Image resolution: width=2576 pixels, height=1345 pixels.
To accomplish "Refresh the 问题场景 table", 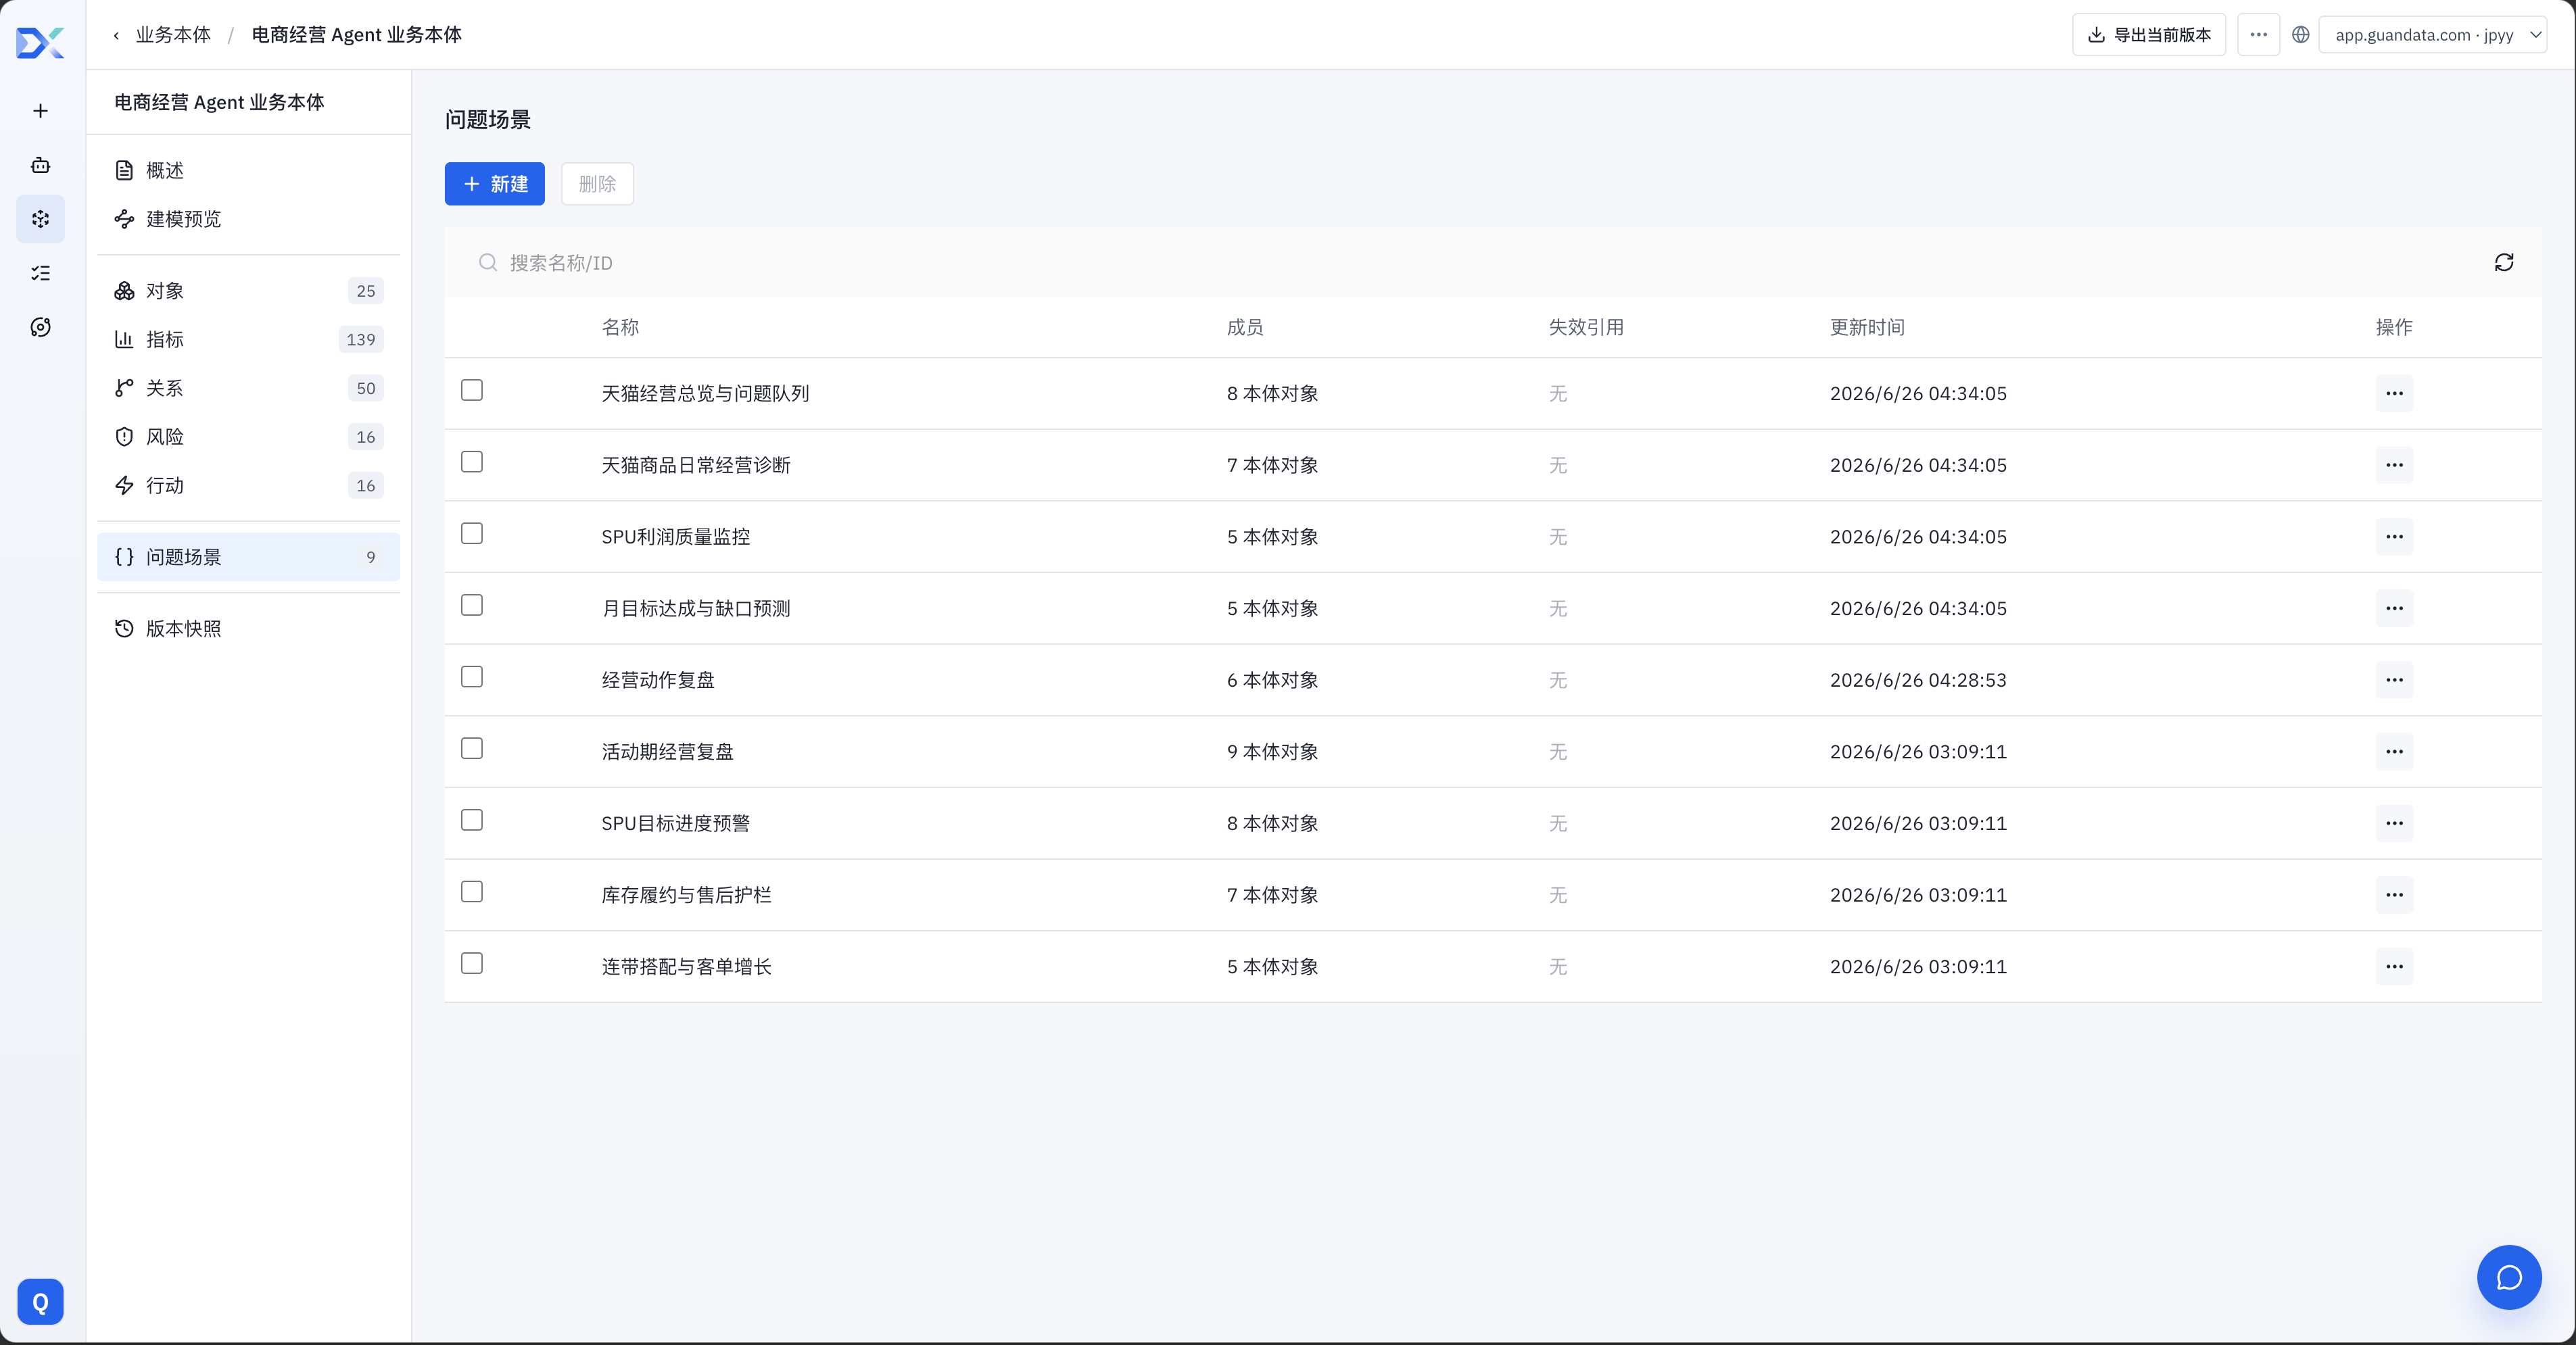I will point(2504,263).
